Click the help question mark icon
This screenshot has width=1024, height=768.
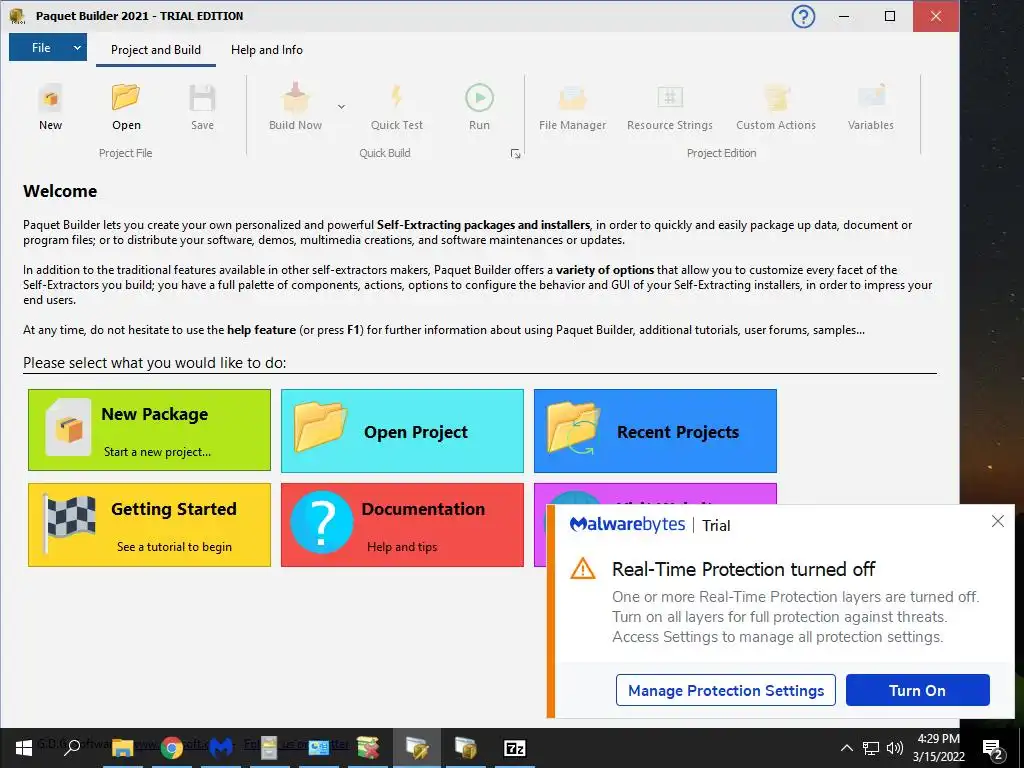click(803, 16)
